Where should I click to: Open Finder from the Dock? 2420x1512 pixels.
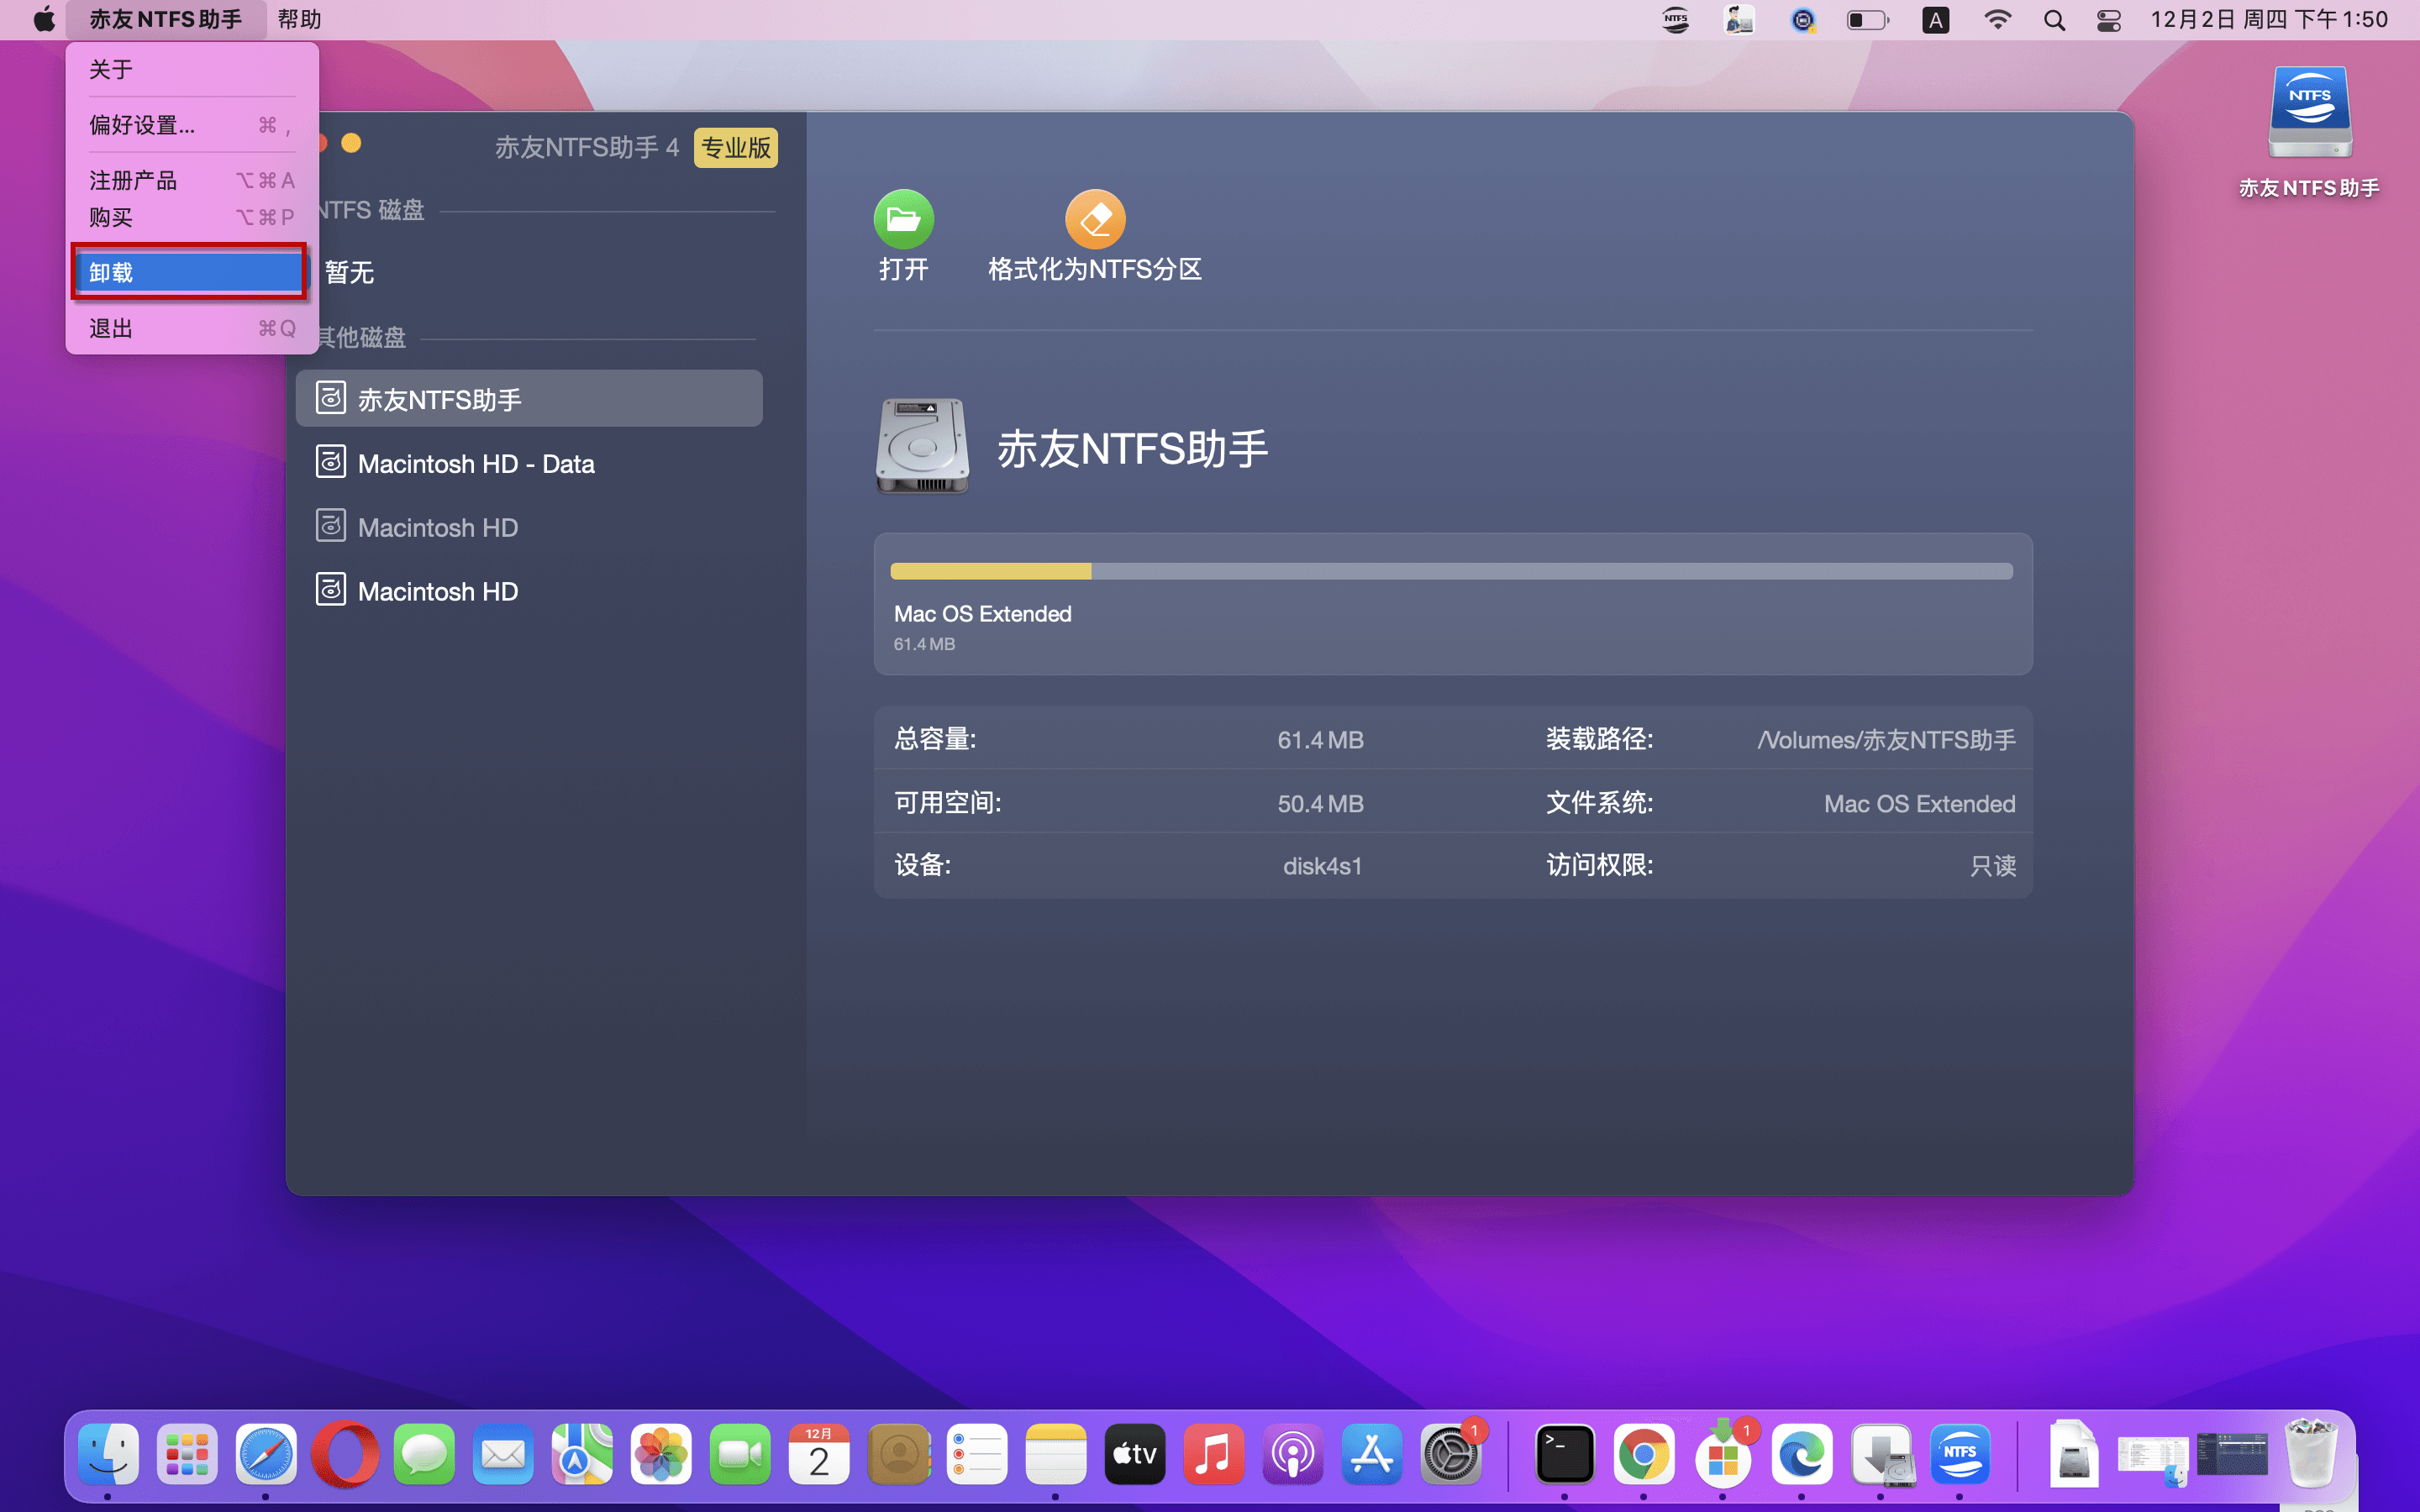(108, 1453)
